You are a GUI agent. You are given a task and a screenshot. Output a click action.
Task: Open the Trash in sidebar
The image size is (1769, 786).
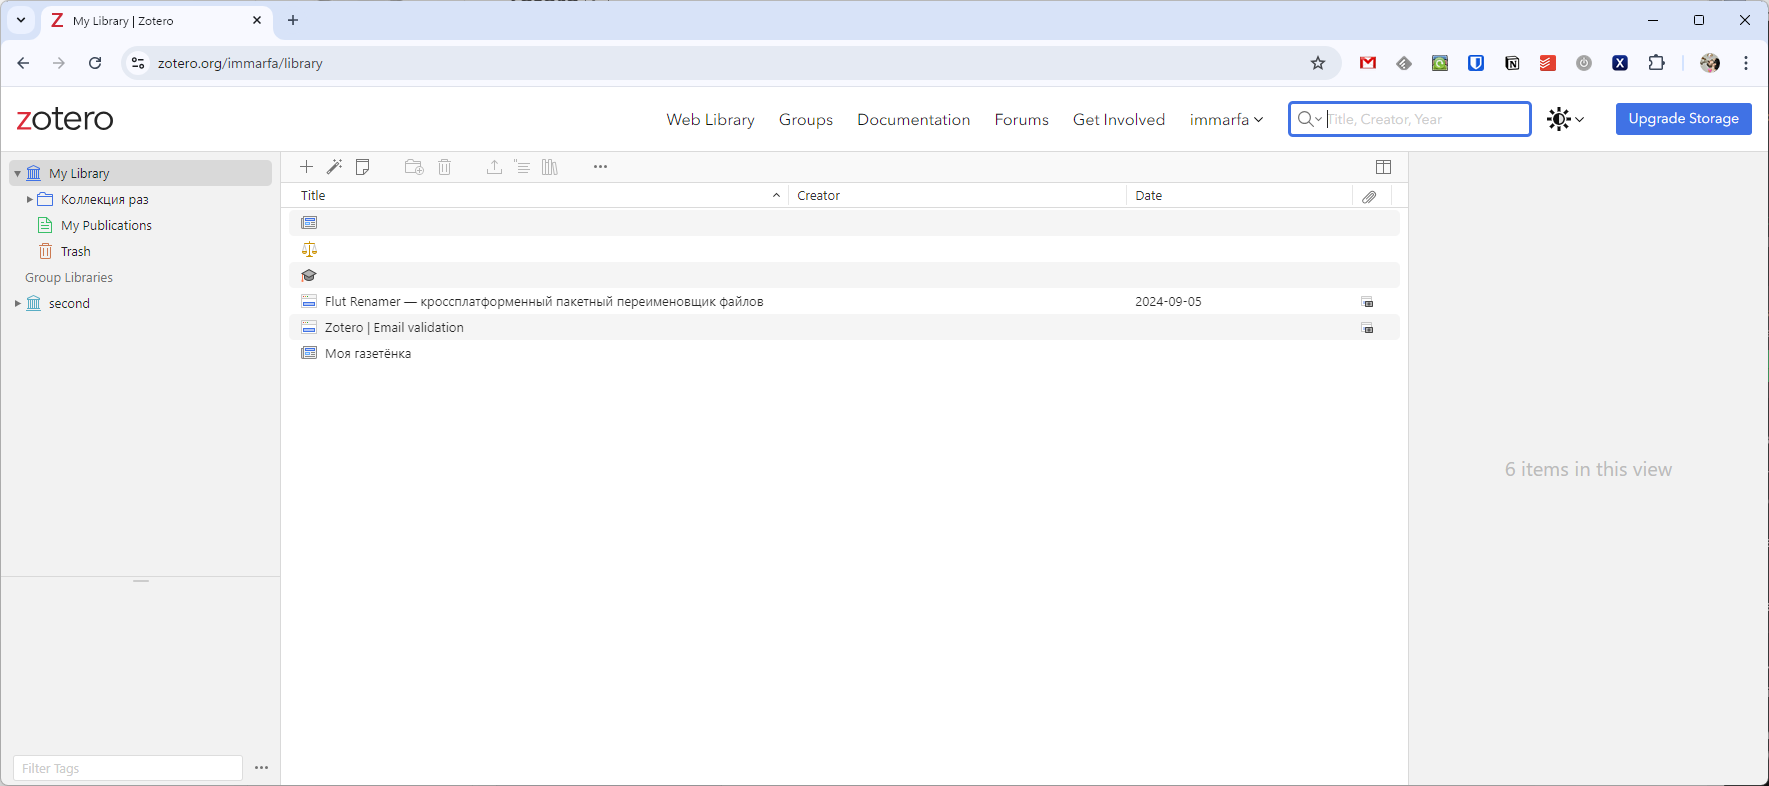click(75, 252)
